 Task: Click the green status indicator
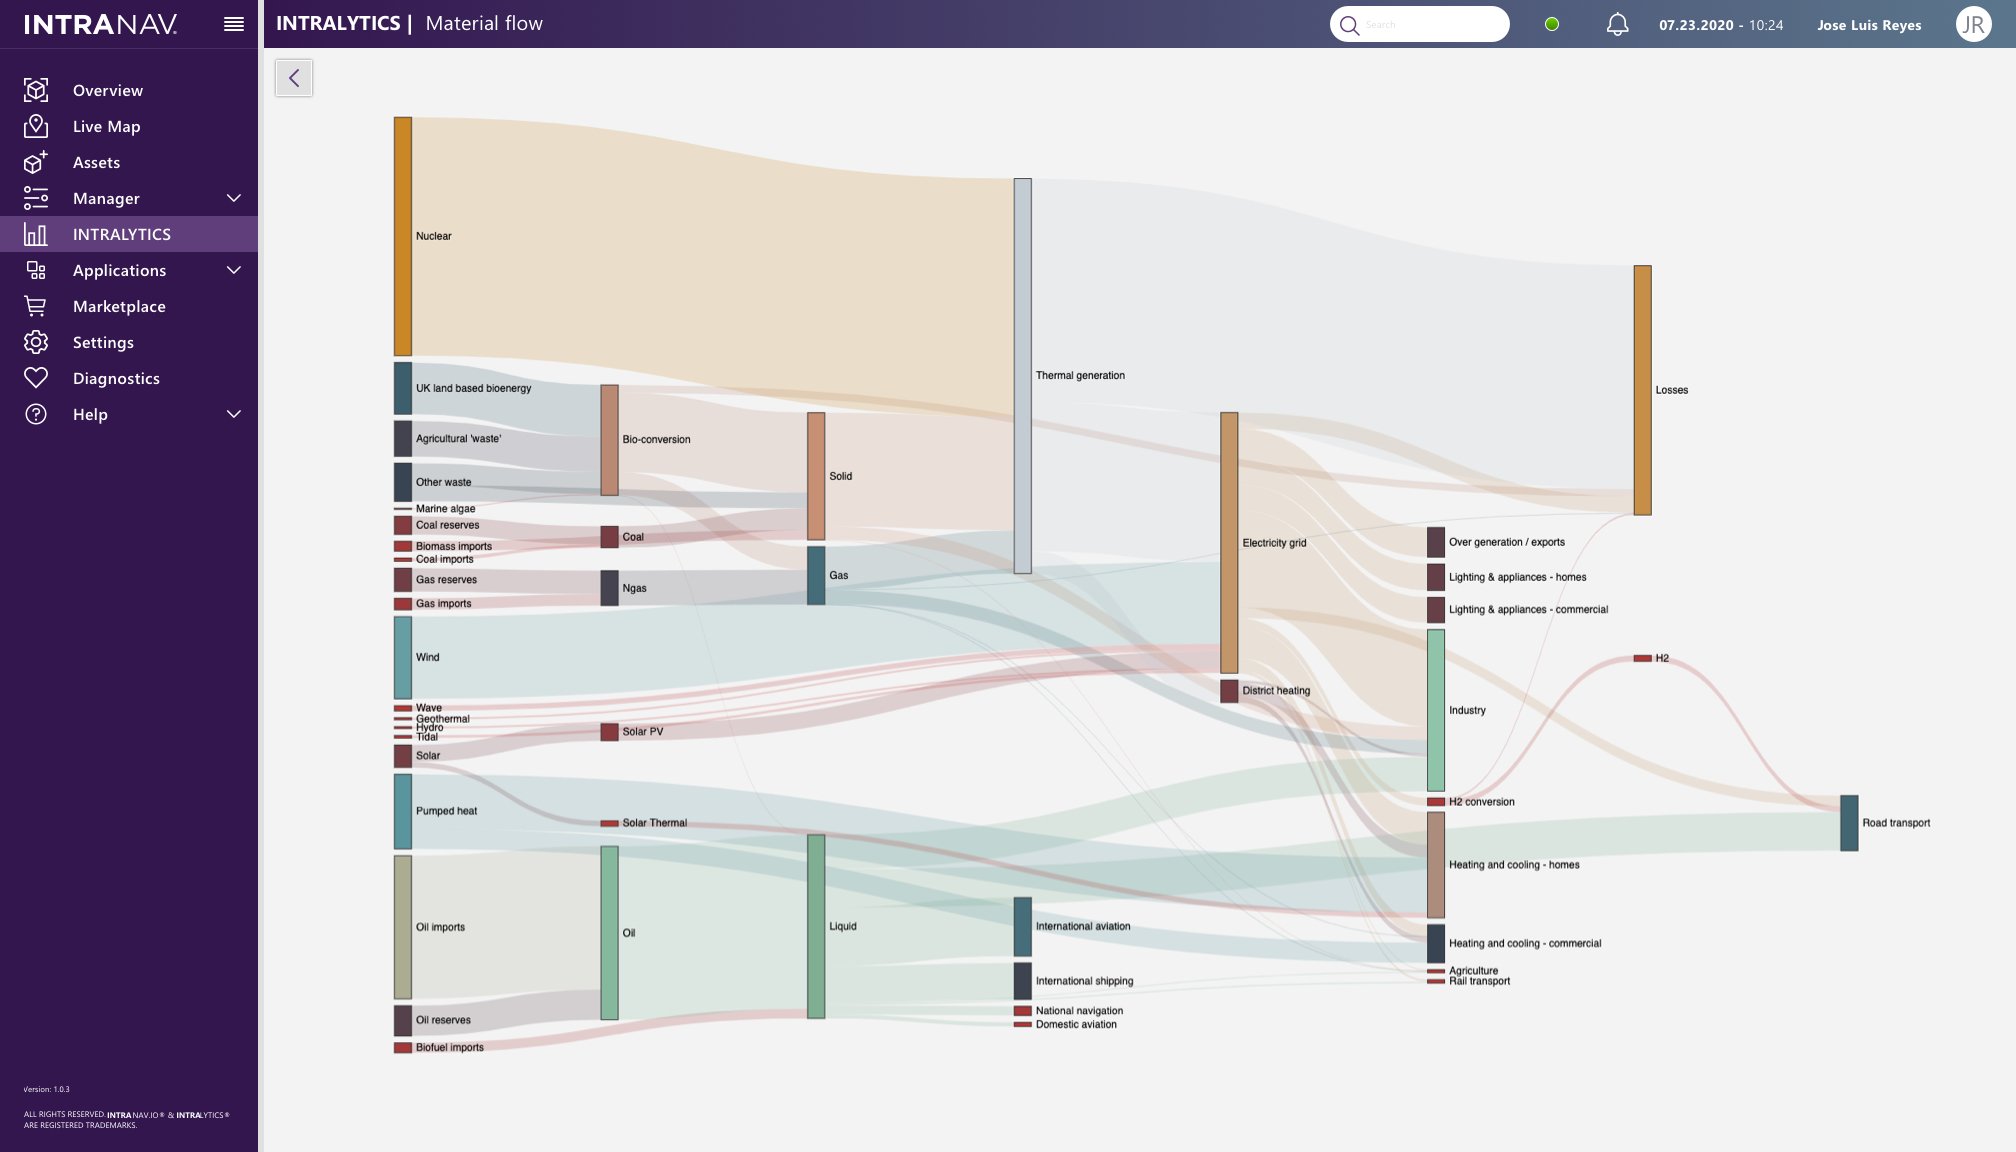point(1552,24)
